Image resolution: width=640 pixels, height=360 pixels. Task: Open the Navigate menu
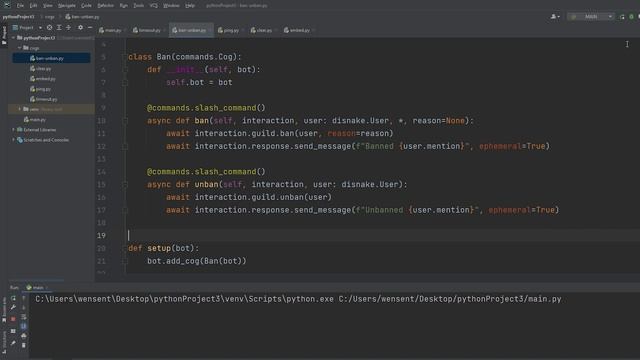coord(67,6)
